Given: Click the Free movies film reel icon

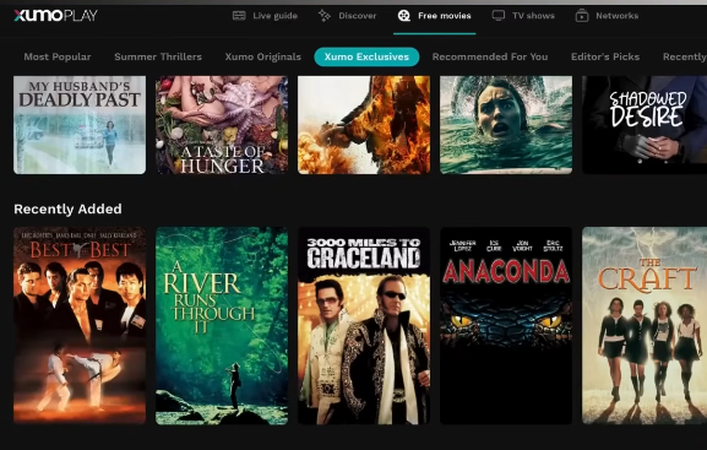Looking at the screenshot, I should pyautogui.click(x=404, y=16).
